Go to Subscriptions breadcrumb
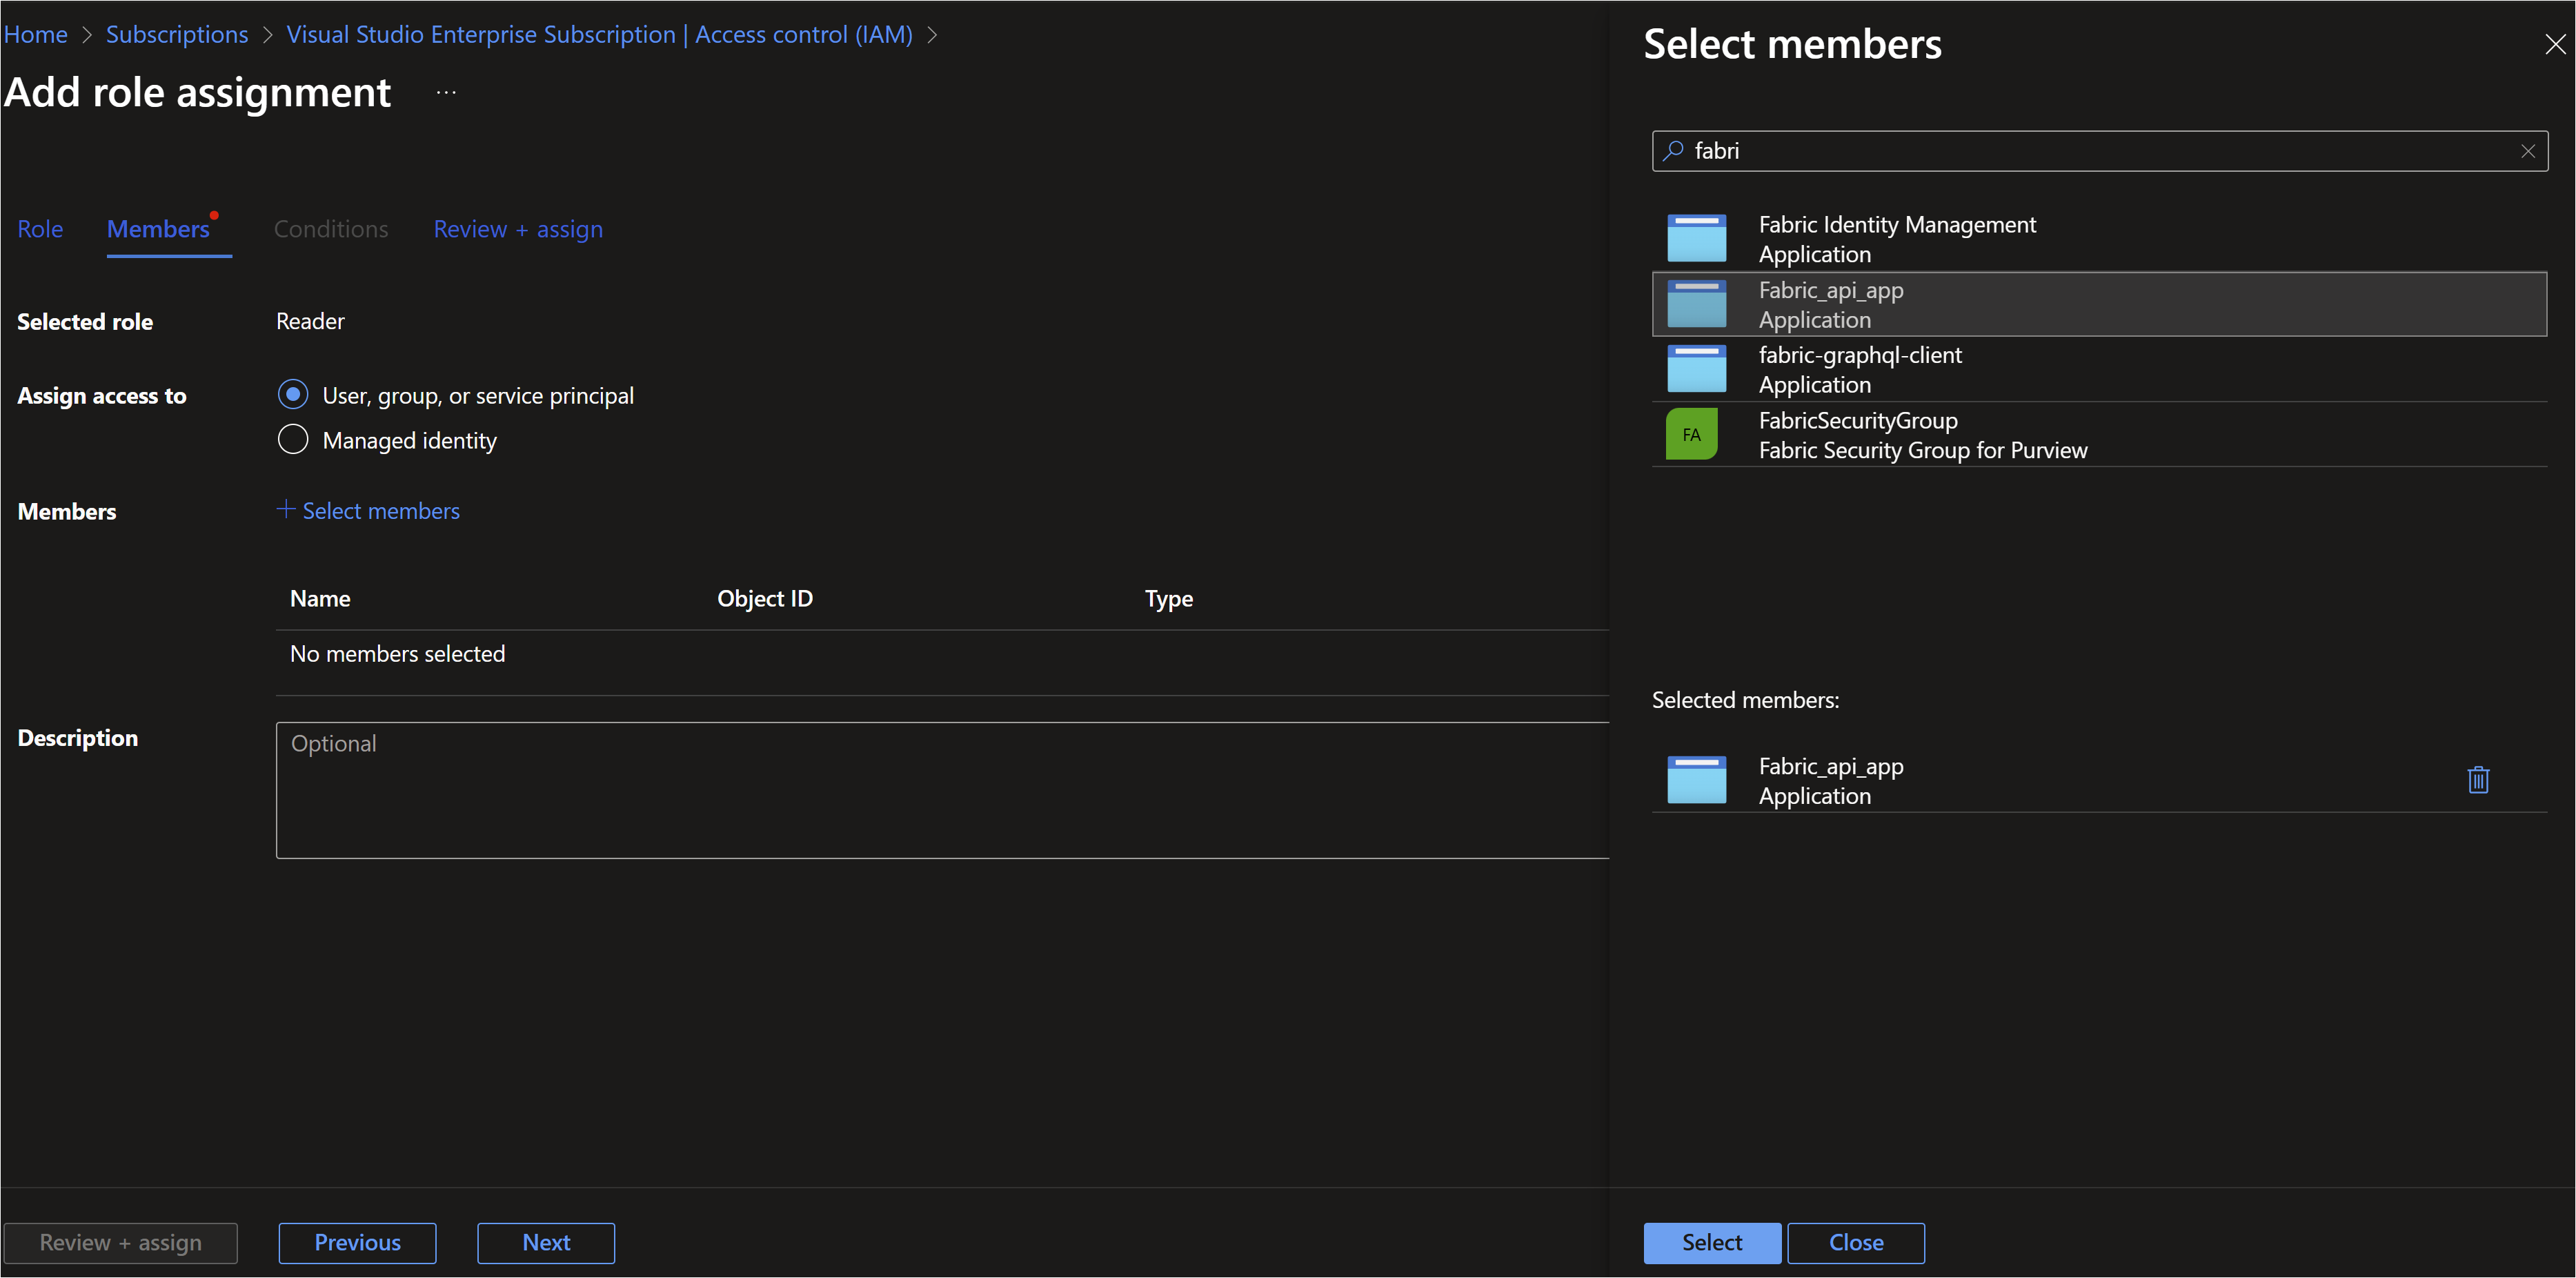Image resolution: width=2576 pixels, height=1278 pixels. pos(177,34)
